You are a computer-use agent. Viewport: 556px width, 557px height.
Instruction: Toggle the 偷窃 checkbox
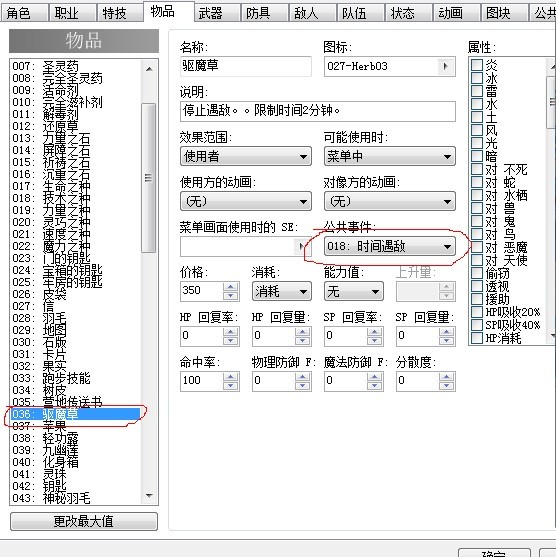477,273
